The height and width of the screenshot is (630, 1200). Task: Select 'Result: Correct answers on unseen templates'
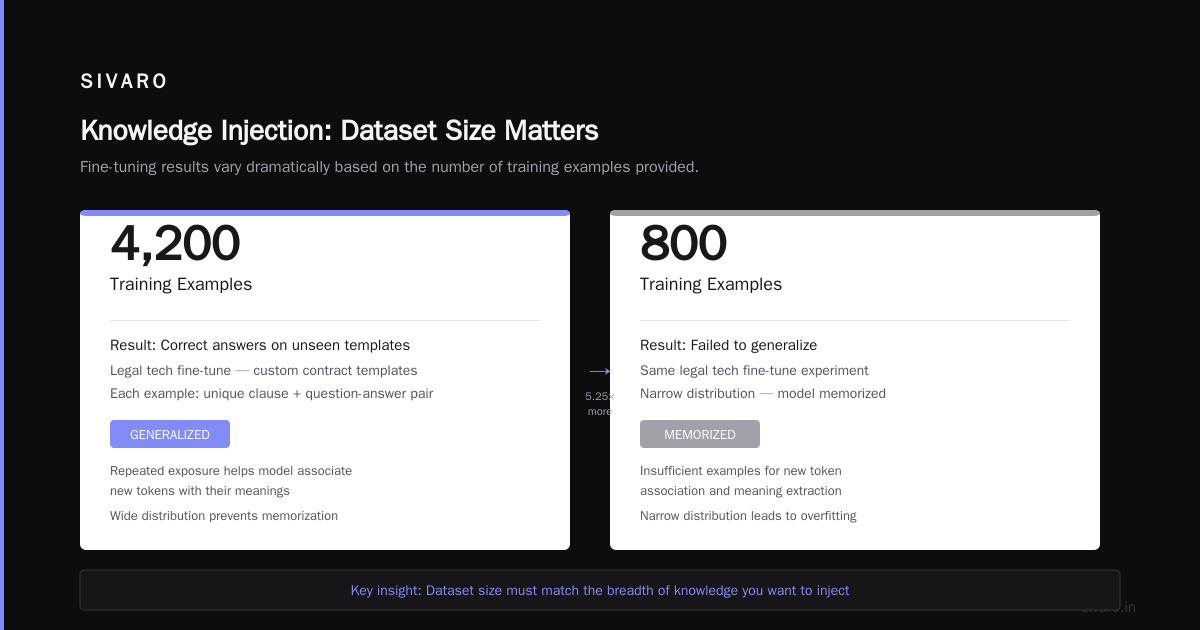(260, 345)
